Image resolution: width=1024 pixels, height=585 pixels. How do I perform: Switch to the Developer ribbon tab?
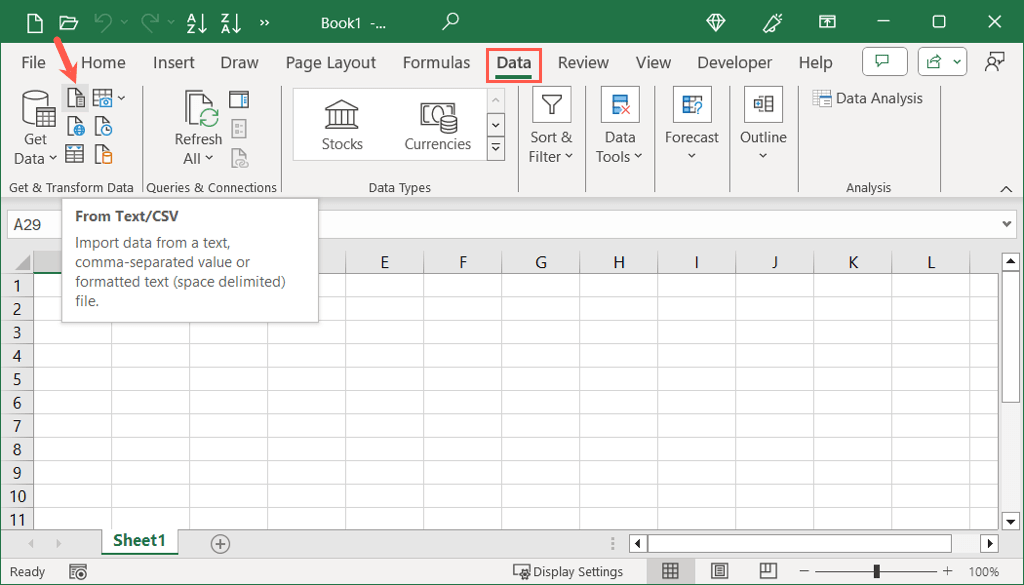(x=732, y=62)
